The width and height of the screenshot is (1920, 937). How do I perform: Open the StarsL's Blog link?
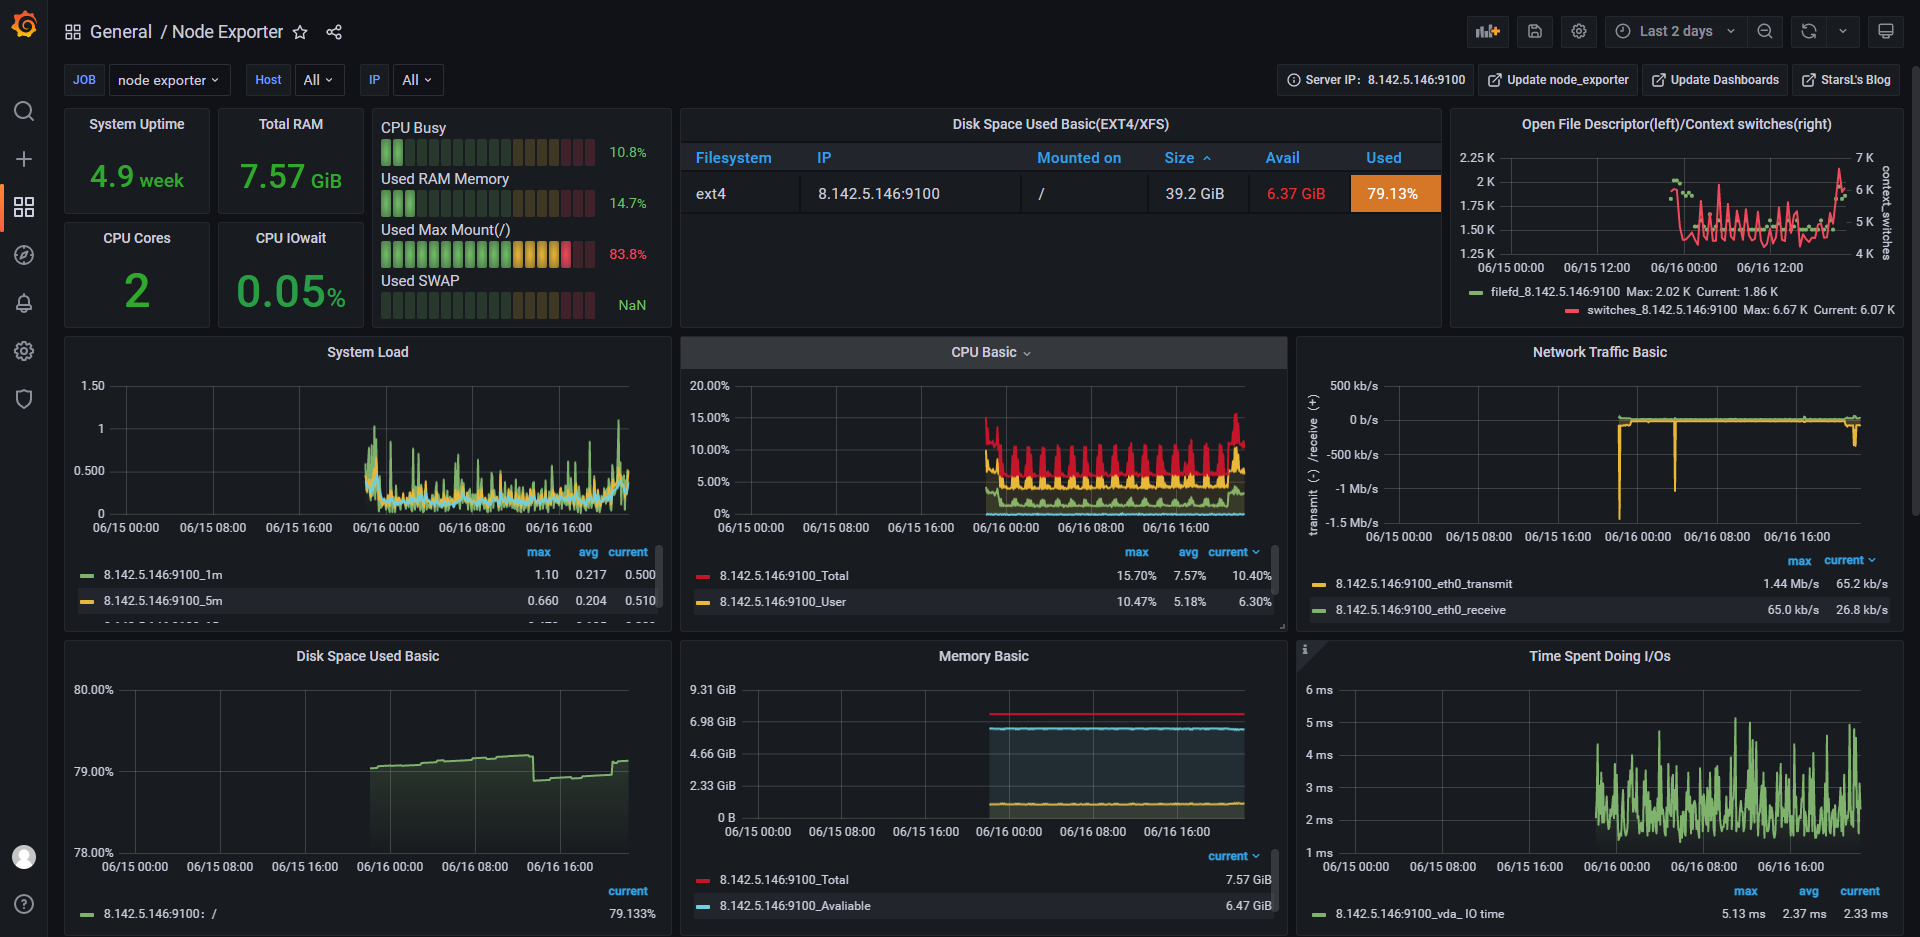1846,80
